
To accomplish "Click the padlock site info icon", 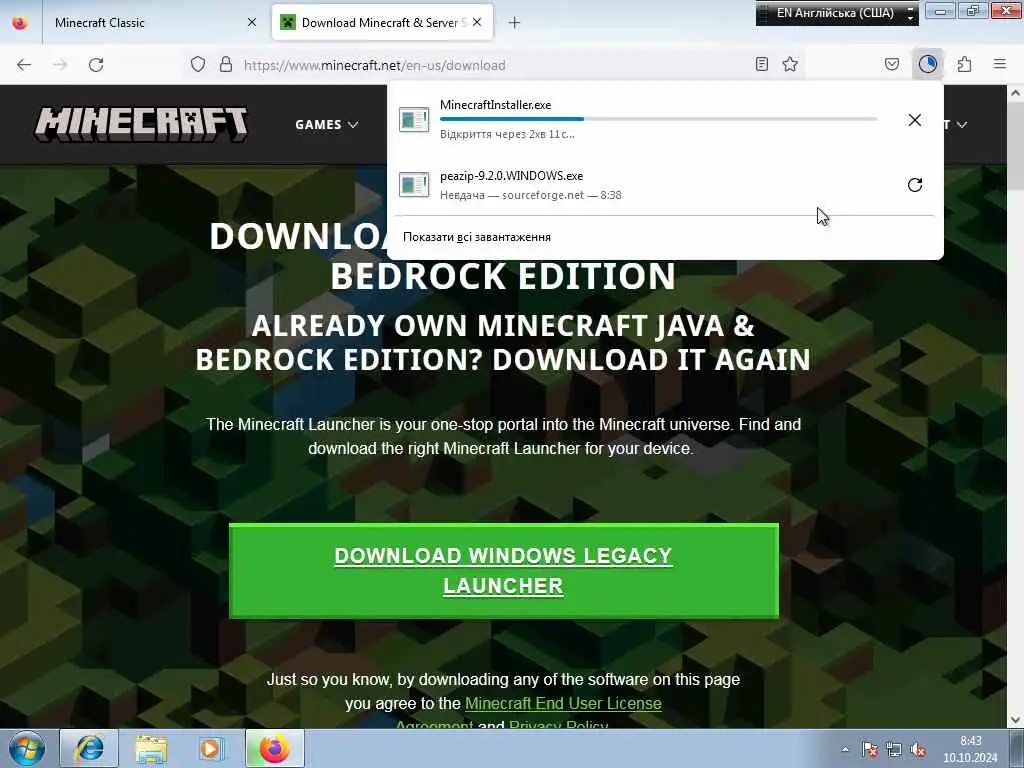I will (x=226, y=64).
